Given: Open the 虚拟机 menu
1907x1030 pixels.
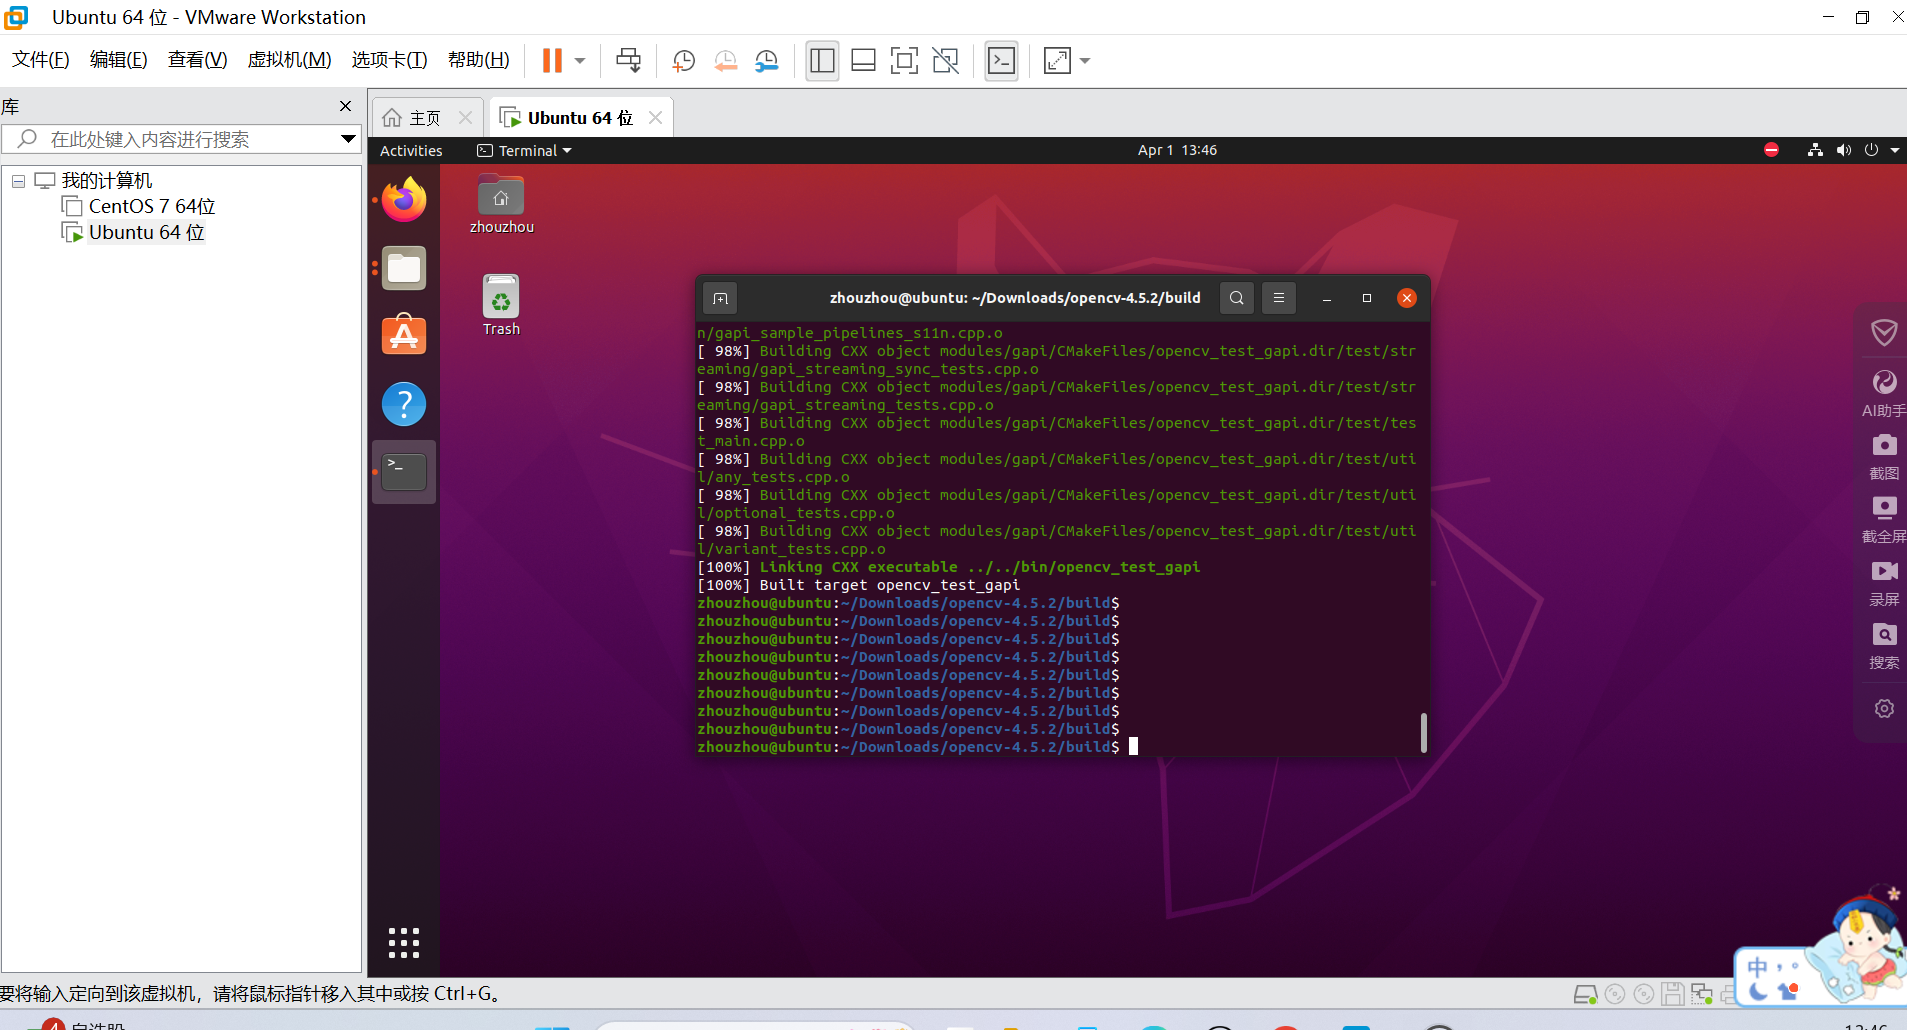Looking at the screenshot, I should (289, 59).
